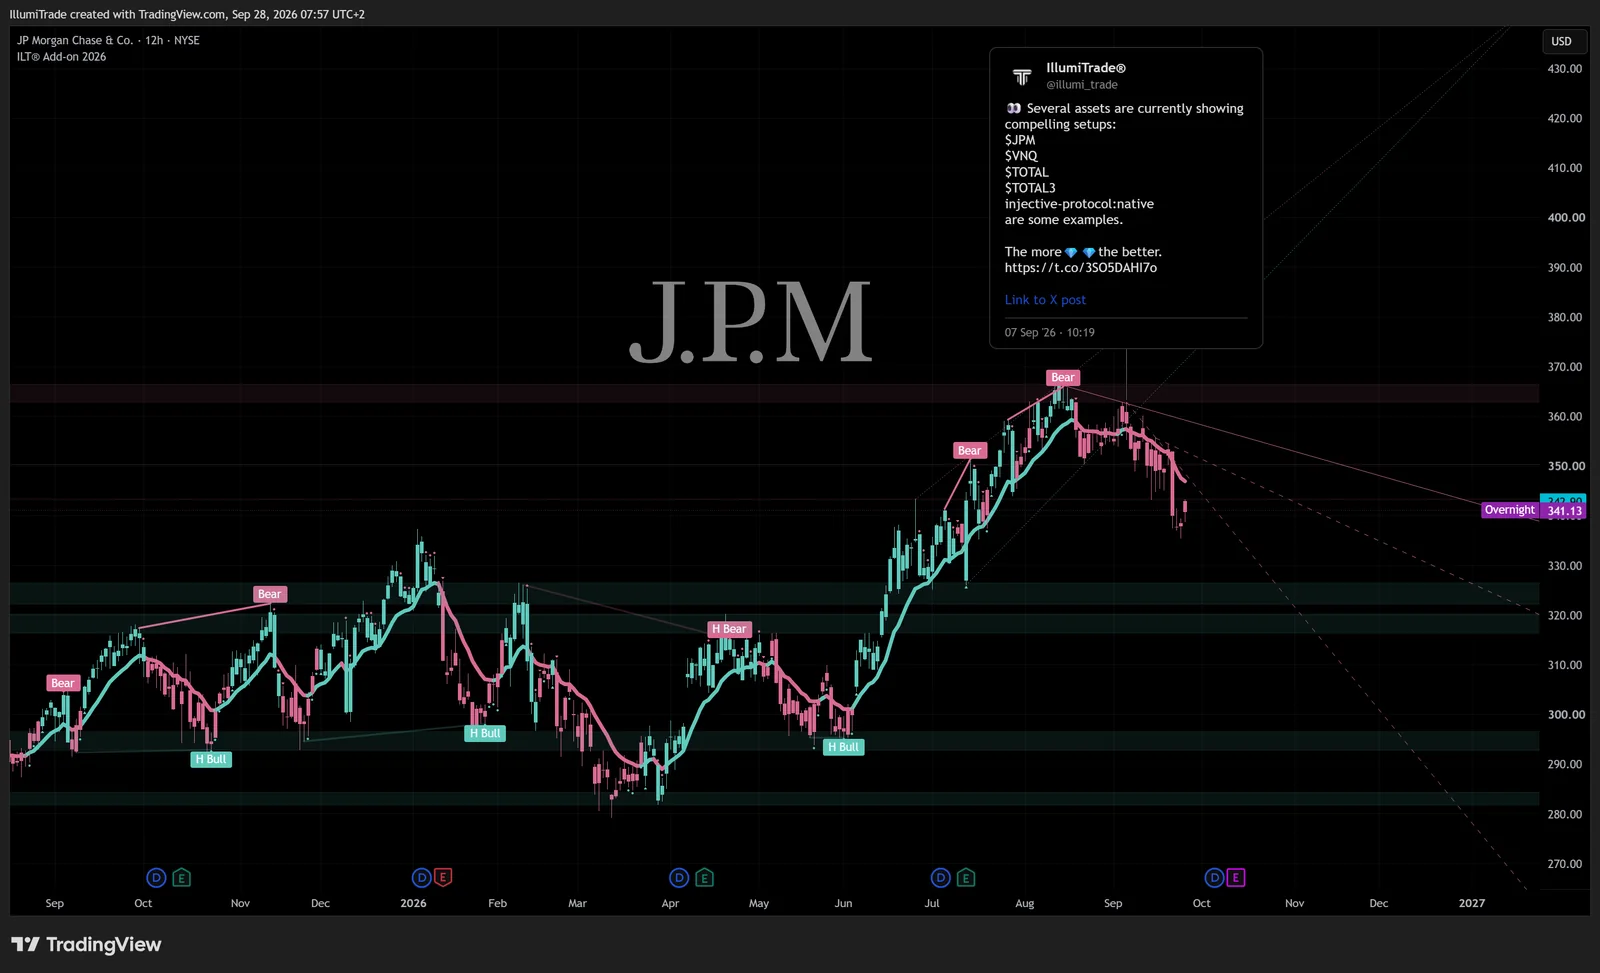Click the IllumiTrade® account name

coord(1086,68)
